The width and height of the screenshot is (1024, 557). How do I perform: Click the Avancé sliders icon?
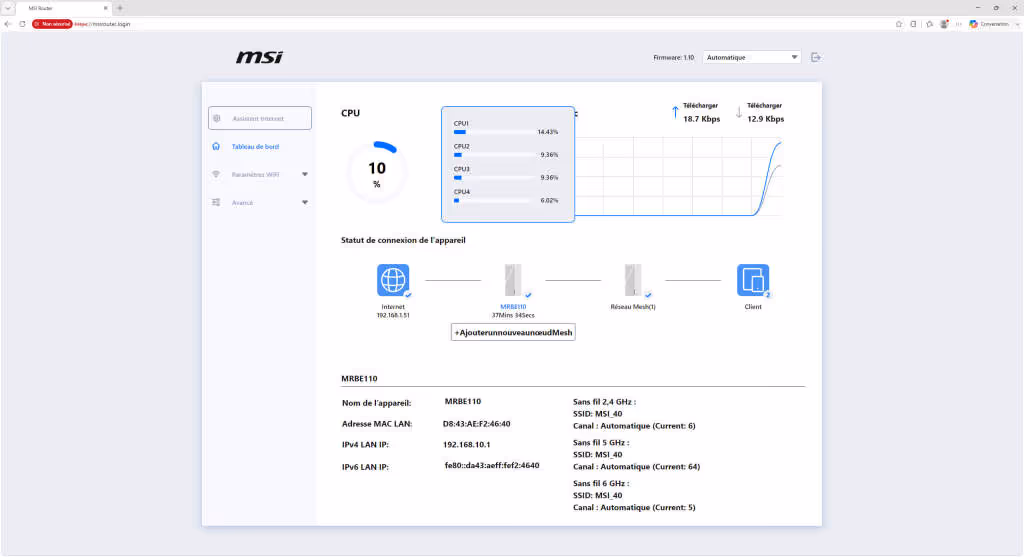pyautogui.click(x=216, y=202)
